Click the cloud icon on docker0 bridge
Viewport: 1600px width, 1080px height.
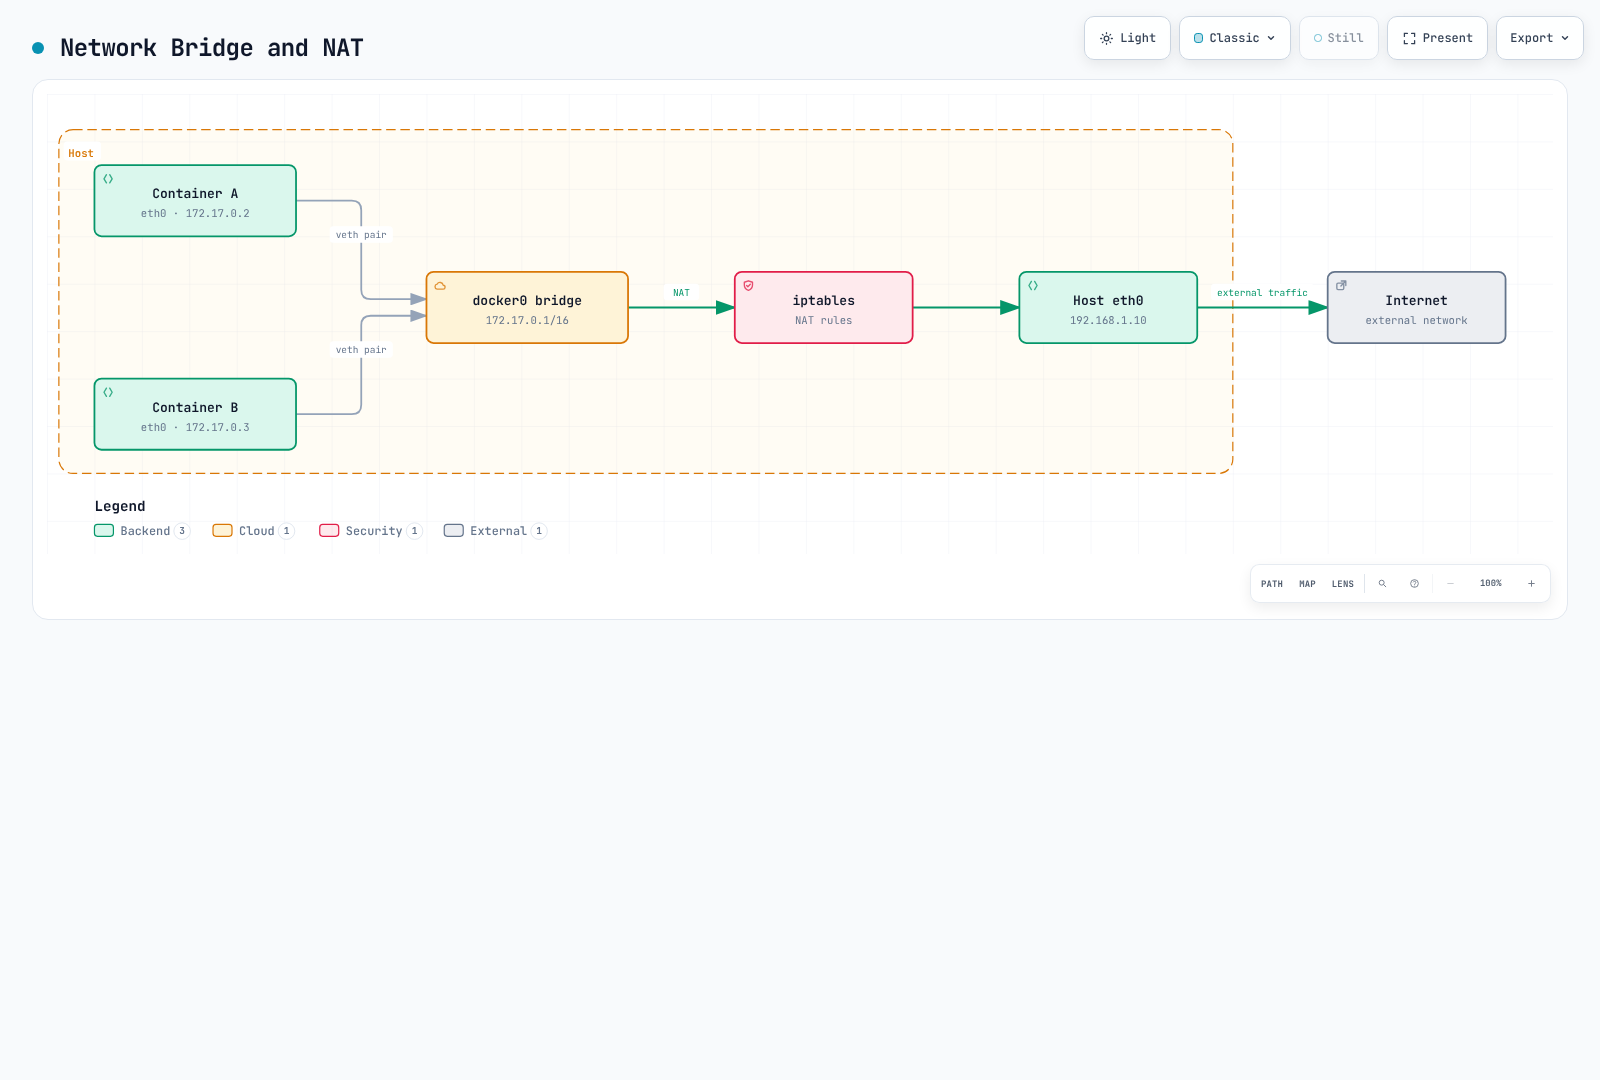point(440,286)
